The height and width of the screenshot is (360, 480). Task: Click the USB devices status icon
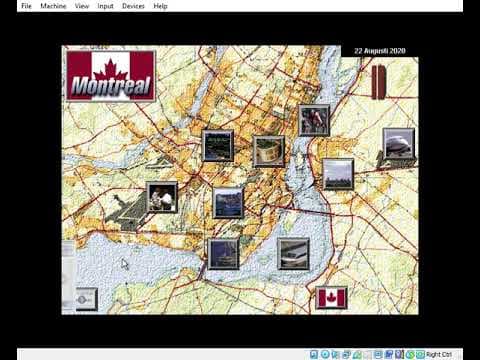coord(357,354)
